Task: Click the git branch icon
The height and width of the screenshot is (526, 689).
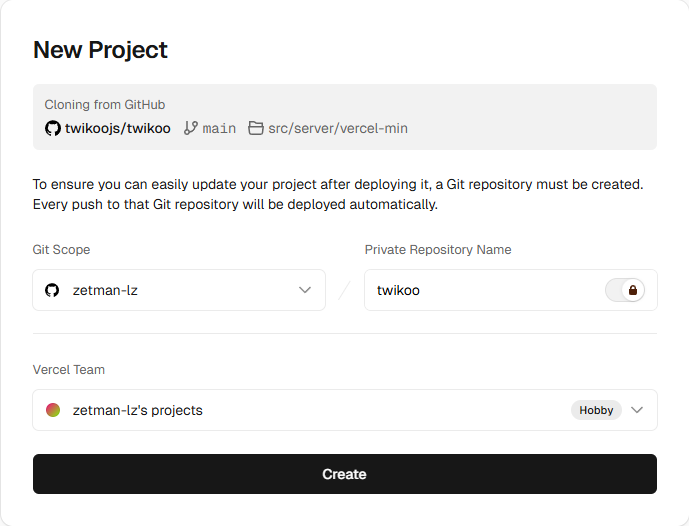Action: click(x=191, y=129)
